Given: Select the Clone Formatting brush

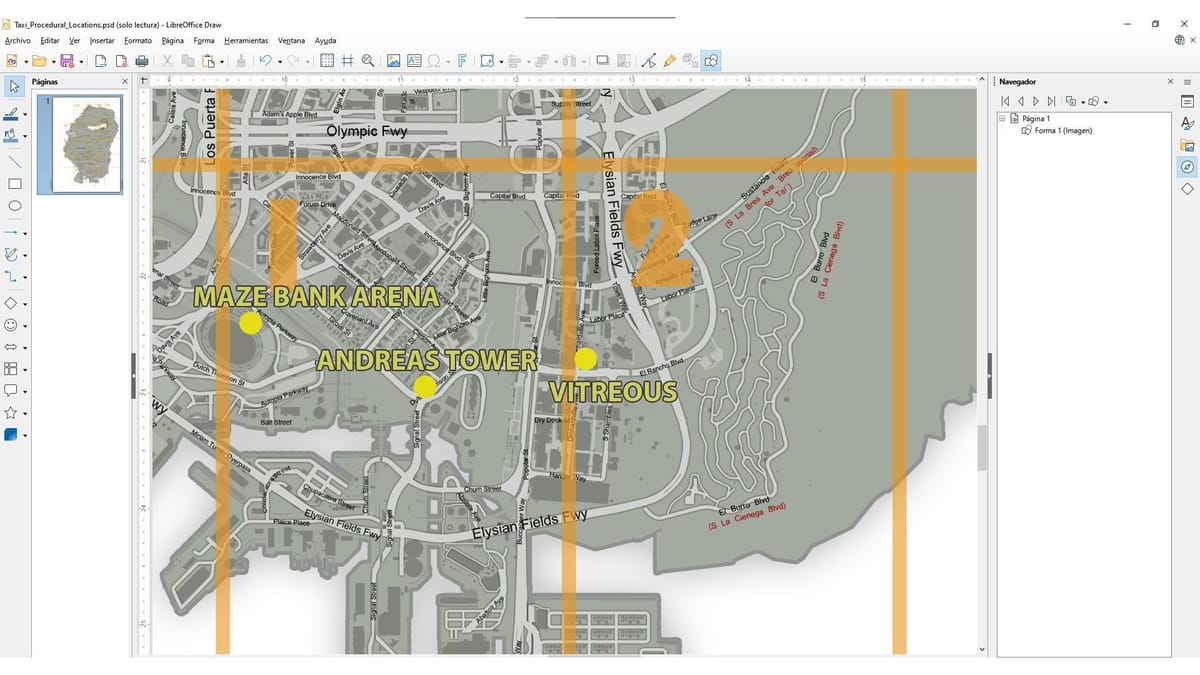Looking at the screenshot, I should pyautogui.click(x=240, y=60).
